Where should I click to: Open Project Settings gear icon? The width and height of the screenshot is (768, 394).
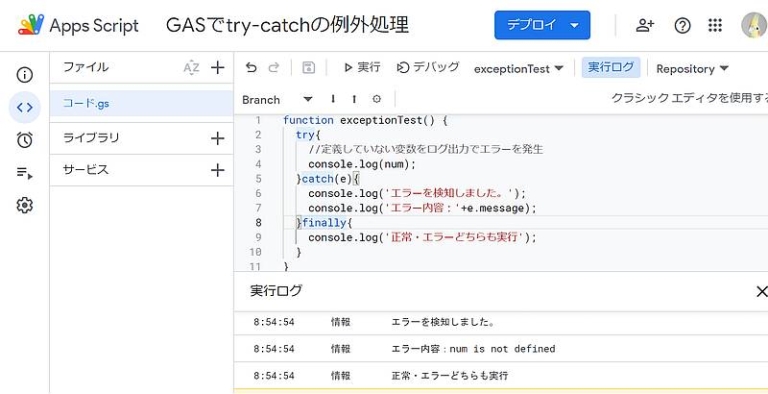pos(24,205)
